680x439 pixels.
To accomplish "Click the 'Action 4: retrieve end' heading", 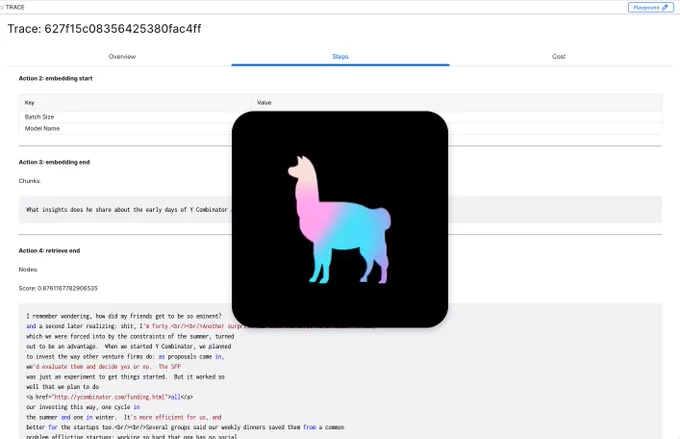I will (x=49, y=251).
